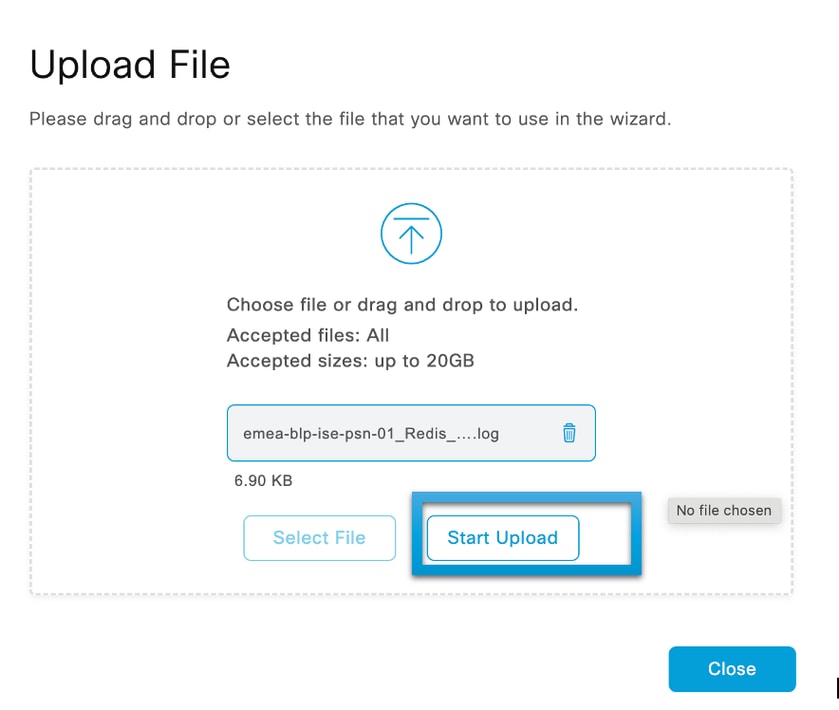Open the No file chosen file picker
Screen dimensions: 839x710
[x=724, y=510]
